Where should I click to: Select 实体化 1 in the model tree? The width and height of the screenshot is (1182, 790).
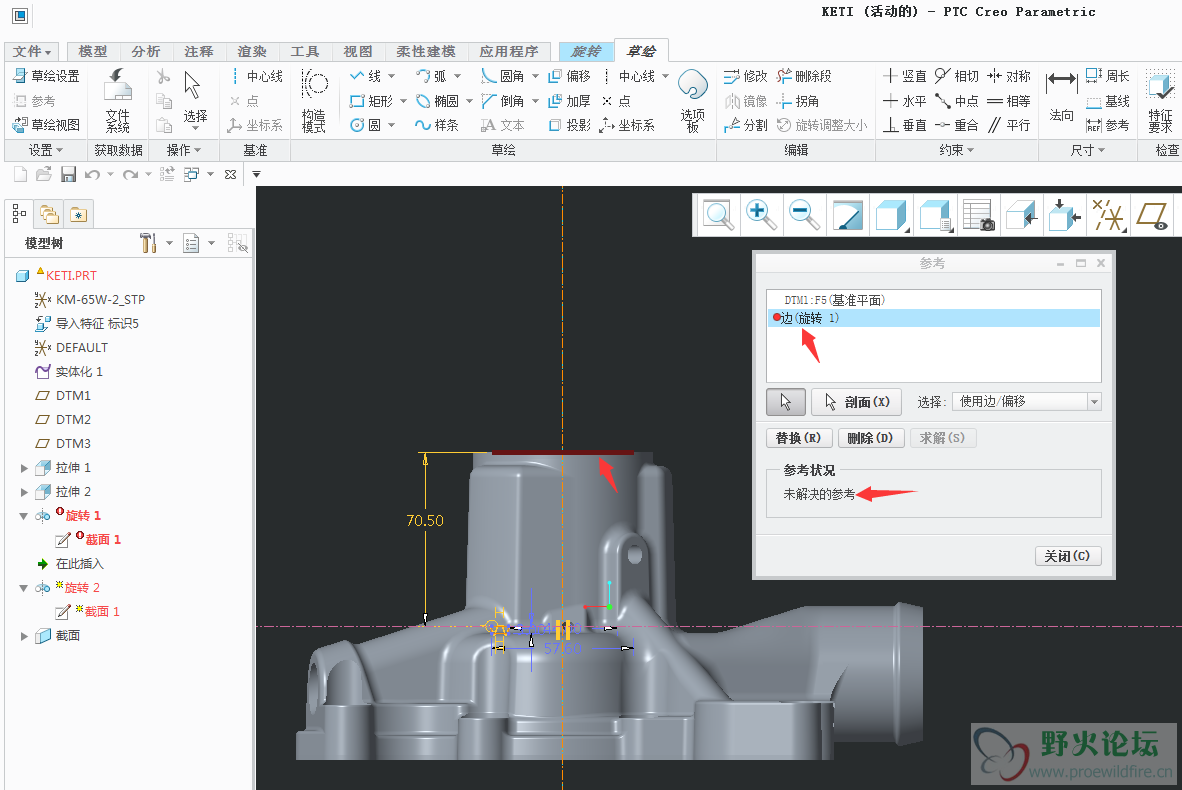[x=78, y=372]
